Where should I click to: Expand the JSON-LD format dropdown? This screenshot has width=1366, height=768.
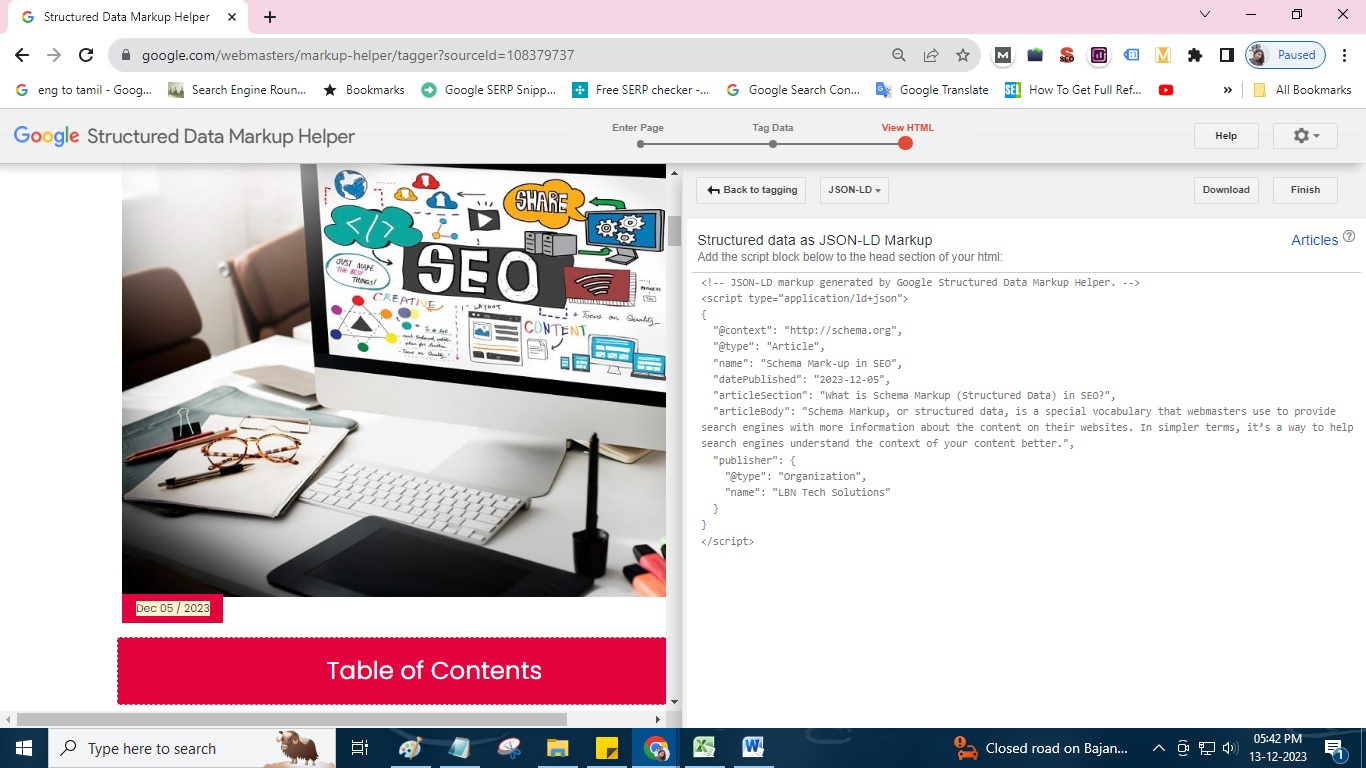pos(854,190)
